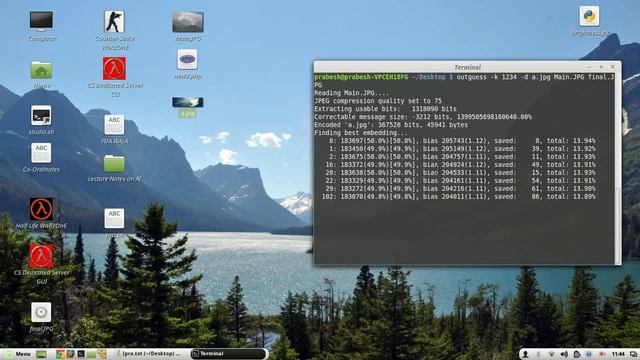Viewport: 640px width, 360px height.
Task: Open Lecture Notes on AI folder
Action: click(x=114, y=163)
